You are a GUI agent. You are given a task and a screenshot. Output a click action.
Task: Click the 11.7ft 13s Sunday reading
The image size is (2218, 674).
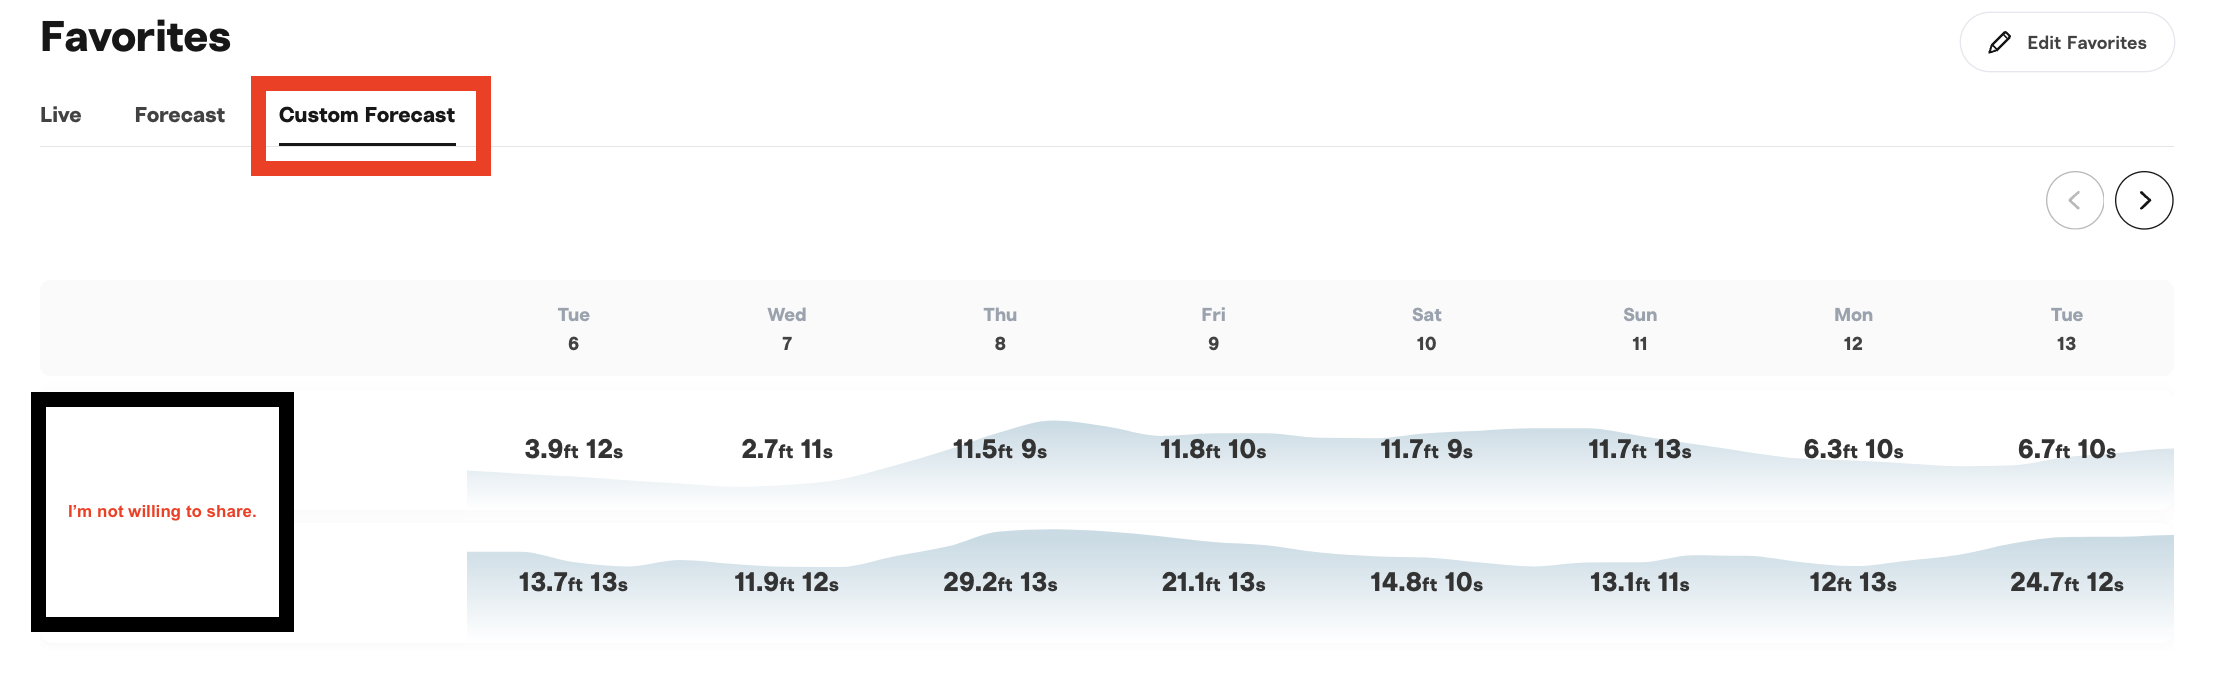point(1640,449)
